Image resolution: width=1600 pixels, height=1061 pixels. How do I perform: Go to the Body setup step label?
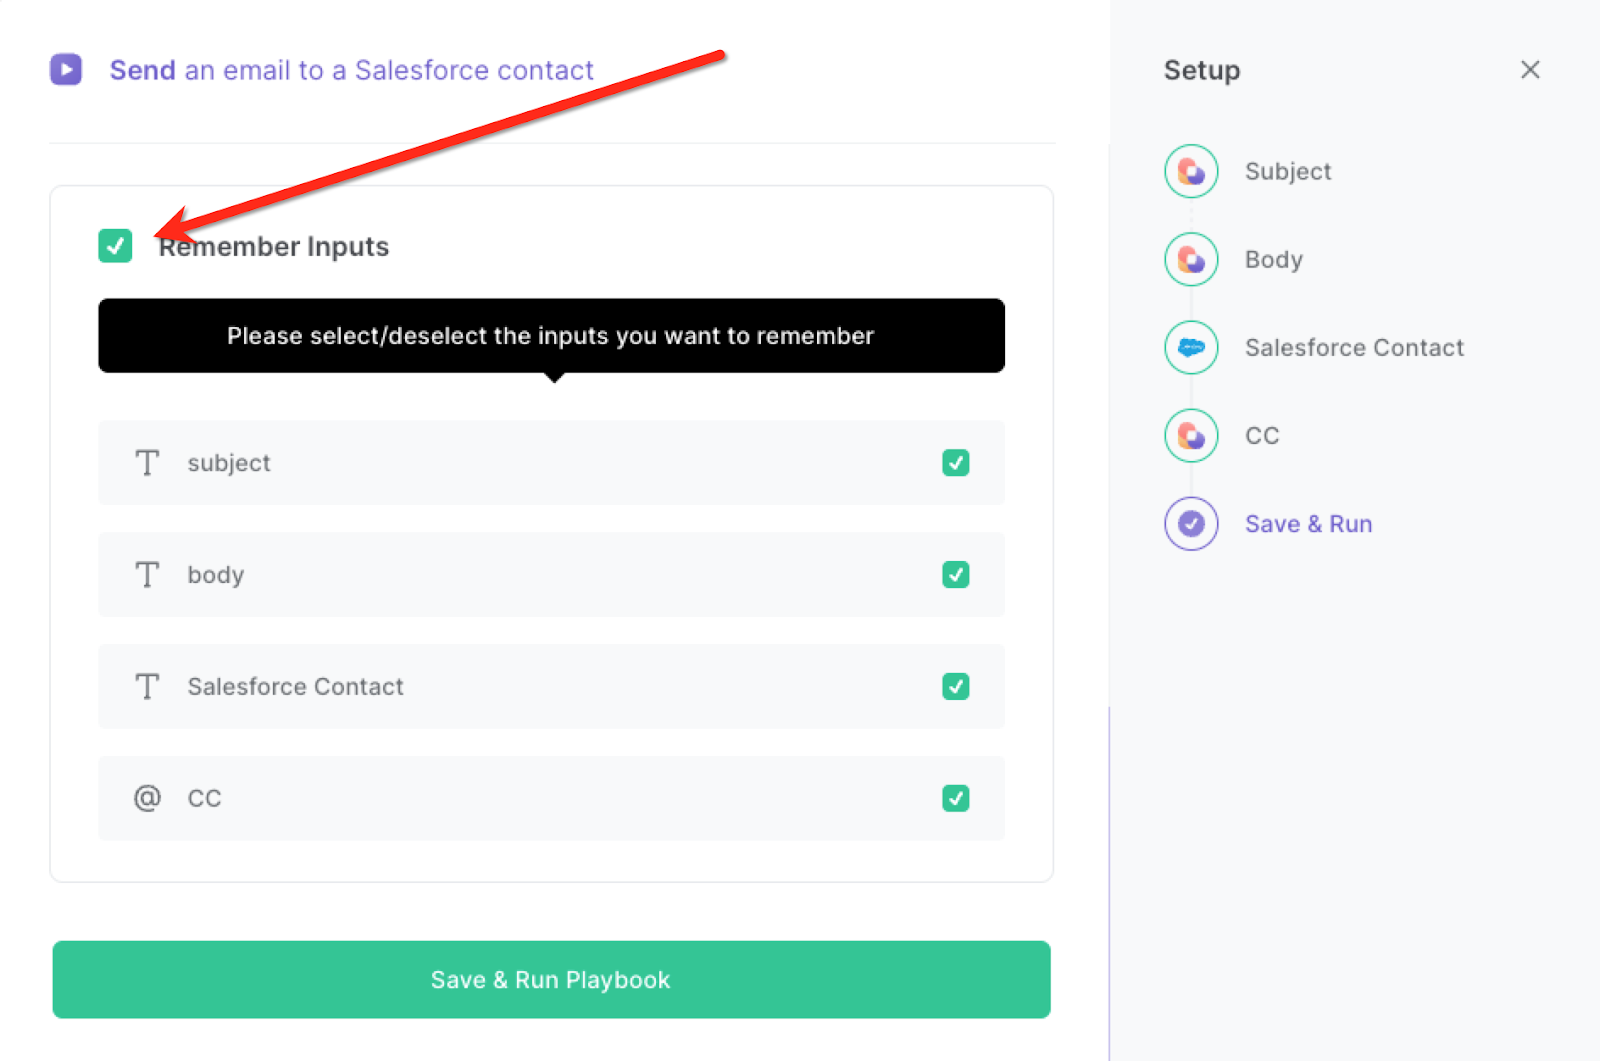[1274, 260]
